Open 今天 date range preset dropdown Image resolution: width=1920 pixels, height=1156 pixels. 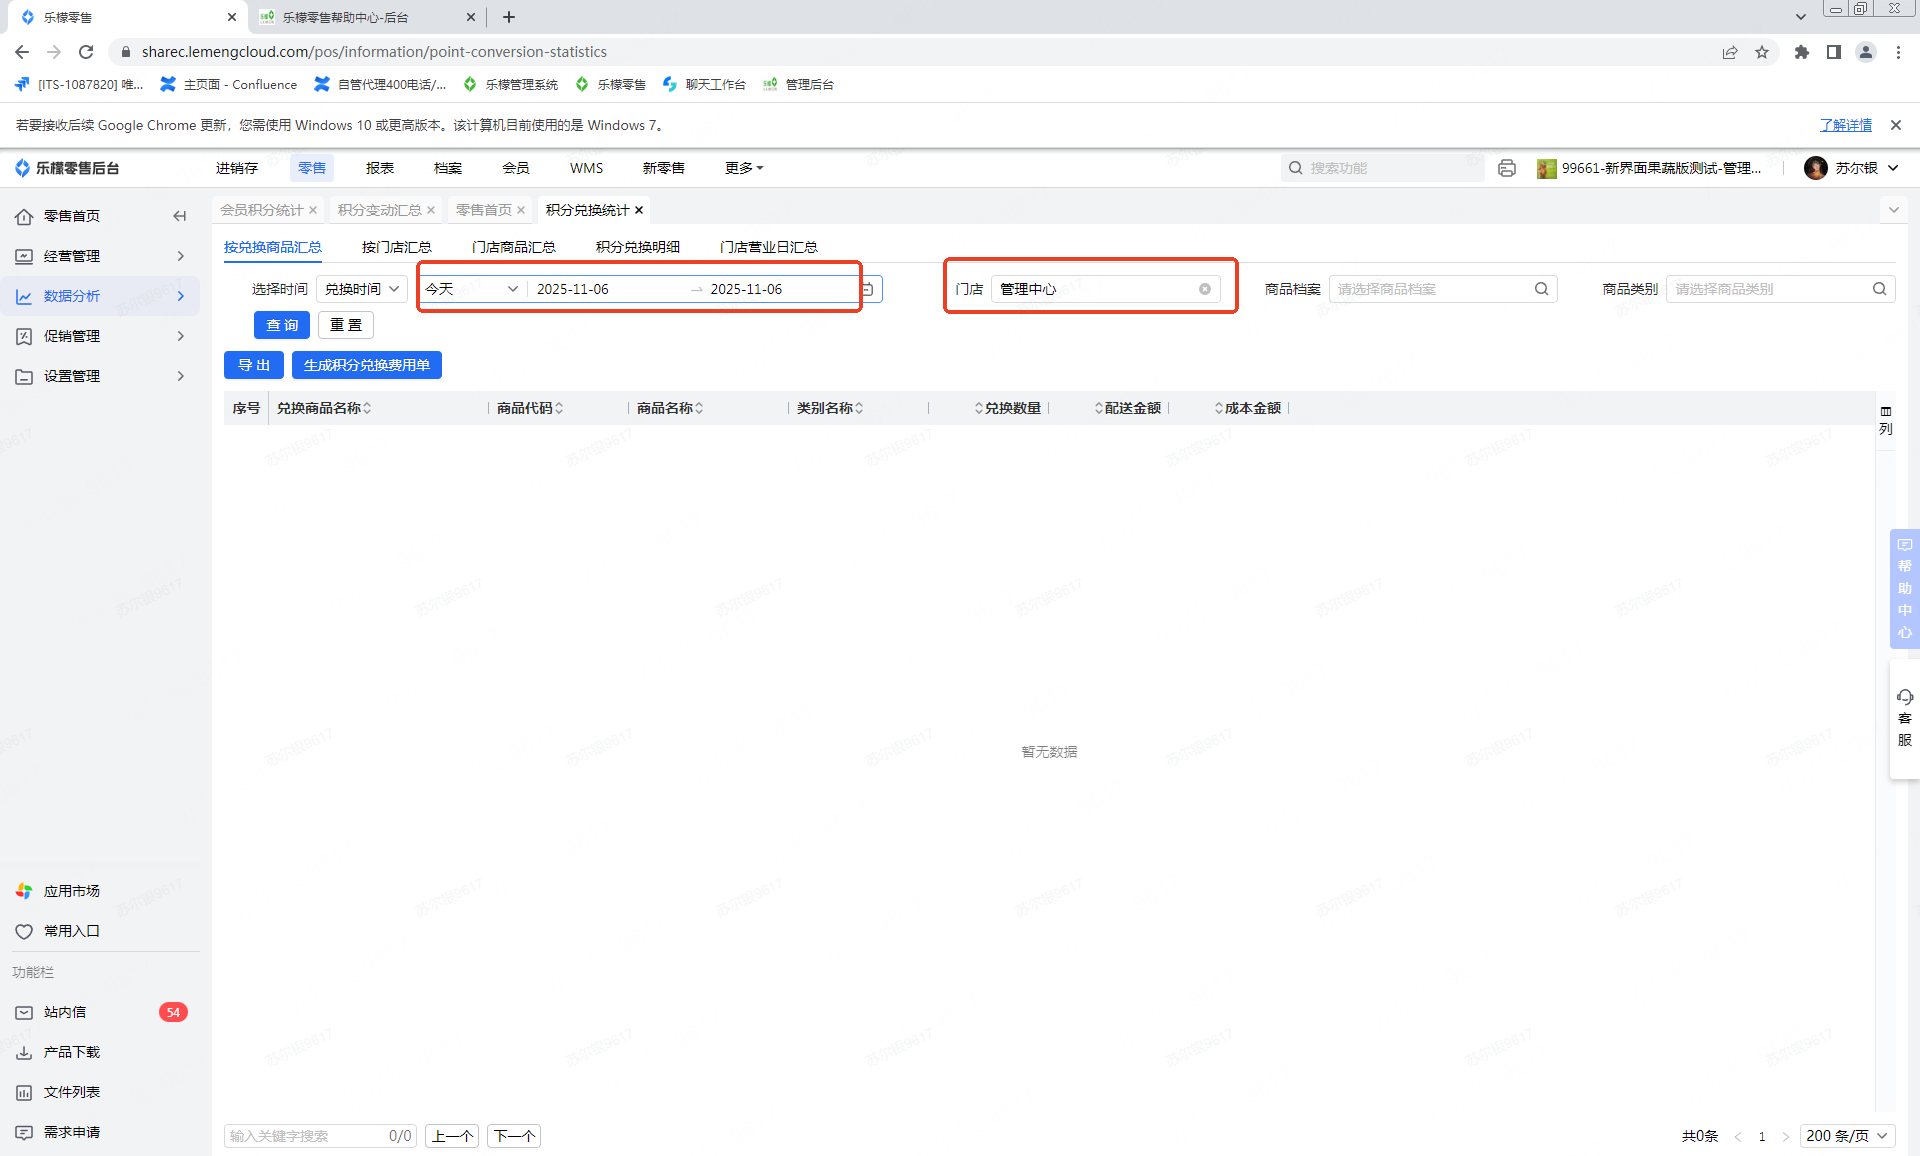tap(472, 289)
